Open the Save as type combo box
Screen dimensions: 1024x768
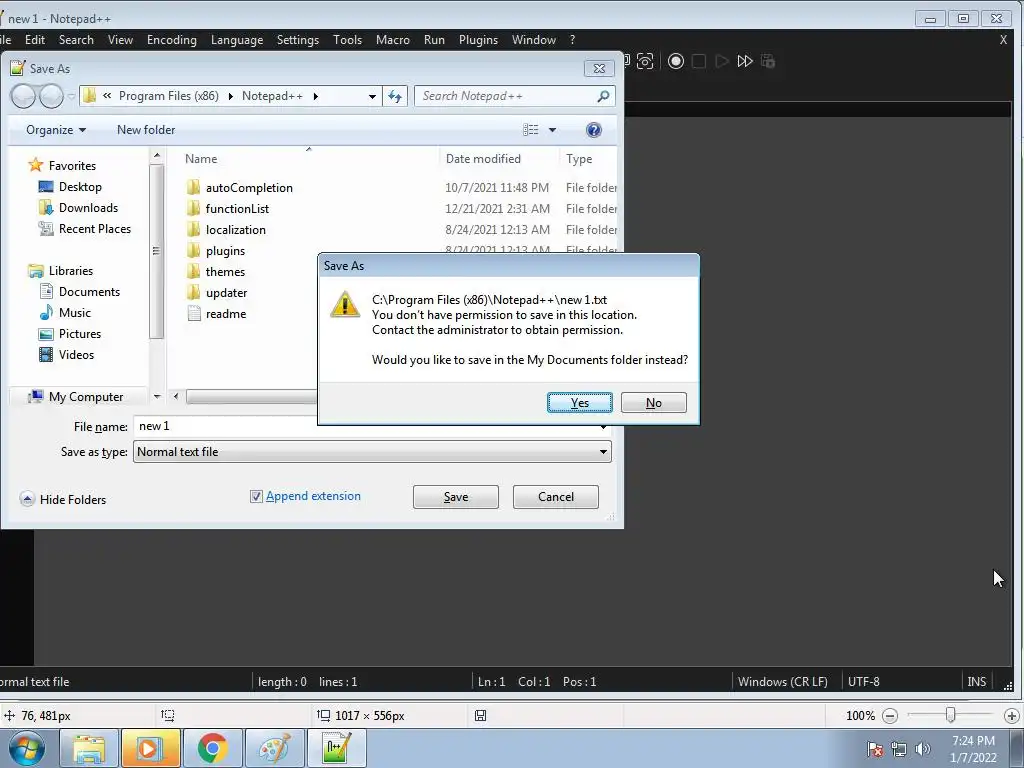tap(372, 452)
